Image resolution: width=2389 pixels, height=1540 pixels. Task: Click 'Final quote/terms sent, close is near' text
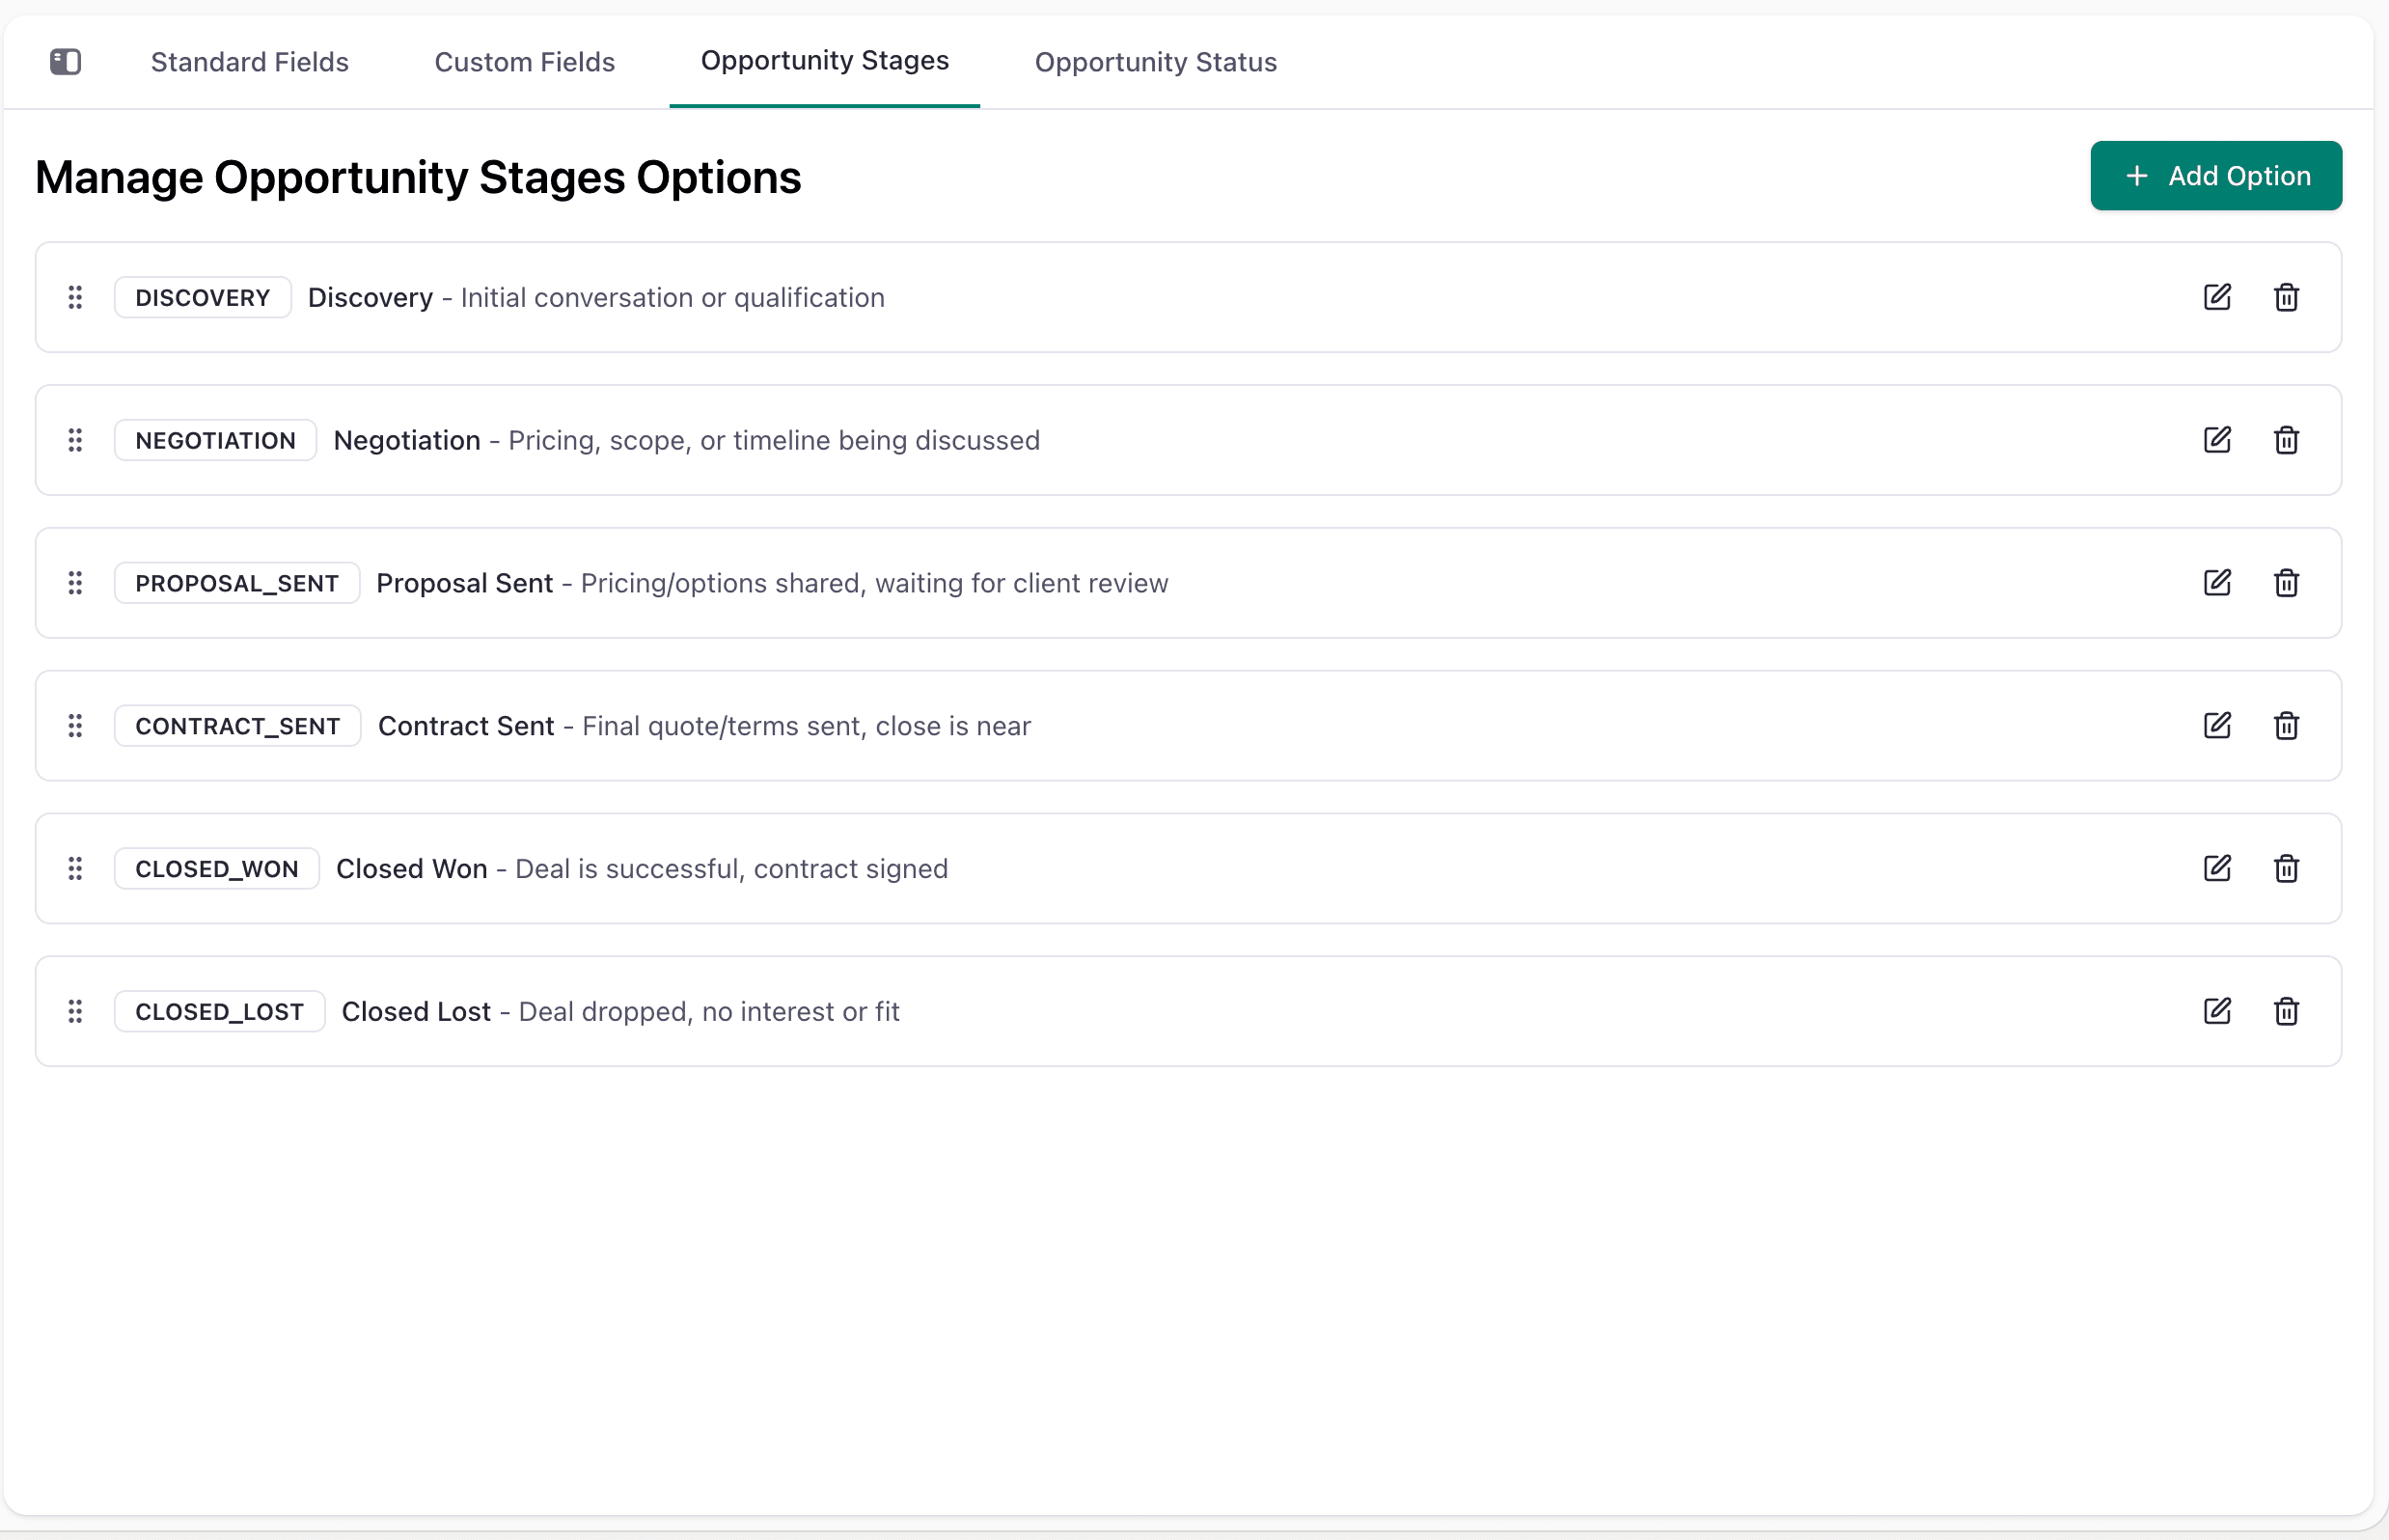[x=807, y=727]
